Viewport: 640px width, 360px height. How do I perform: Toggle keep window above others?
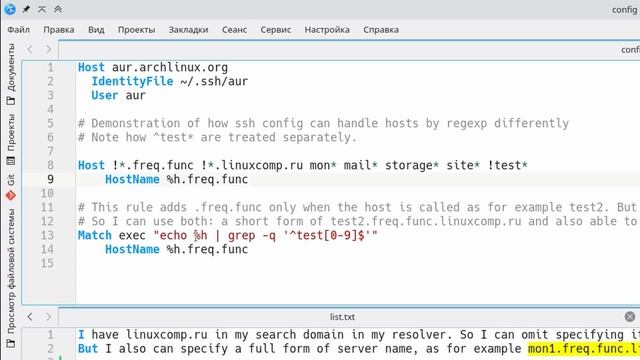click(x=42, y=9)
